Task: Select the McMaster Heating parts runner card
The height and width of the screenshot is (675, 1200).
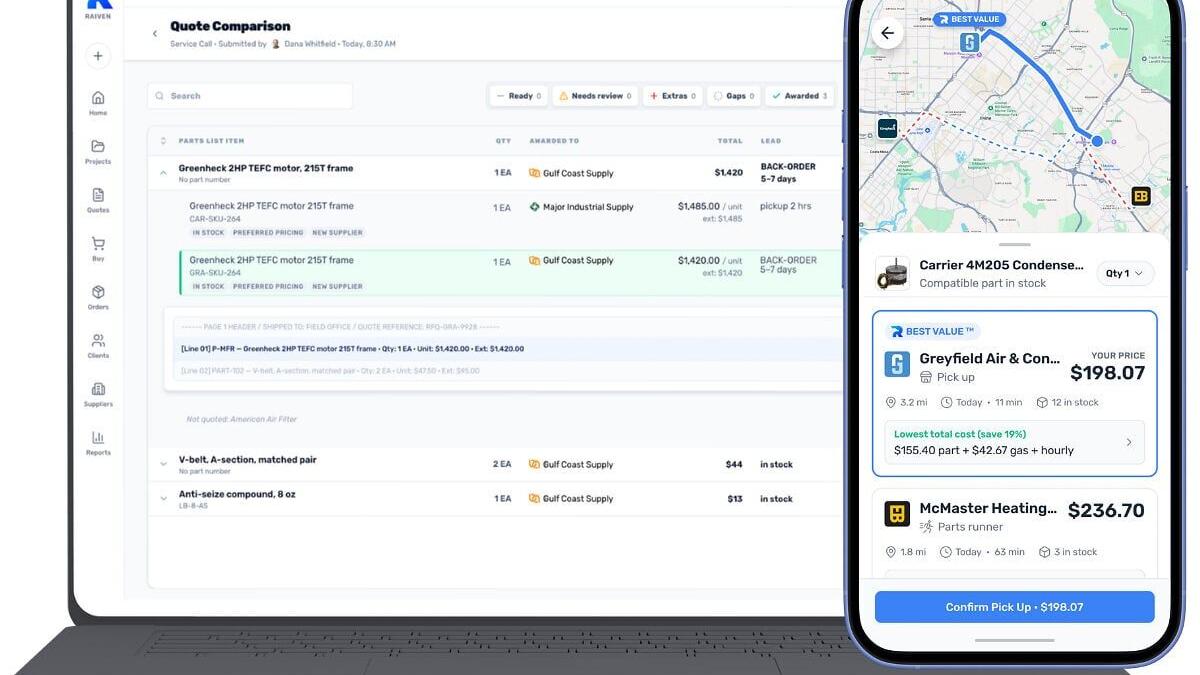Action: pos(1014,533)
